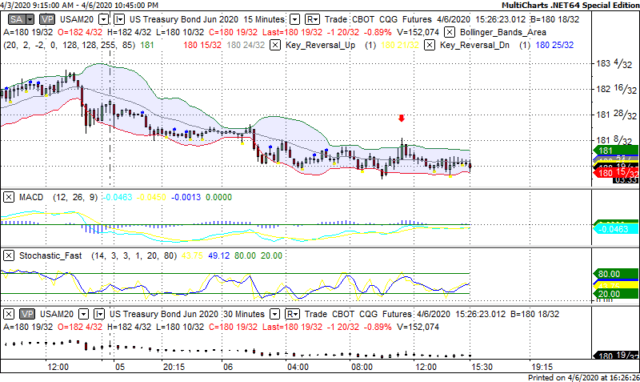This screenshot has height=382, width=640.
Task: Click the CBOT exchange label in the top chart
Action: [363, 19]
